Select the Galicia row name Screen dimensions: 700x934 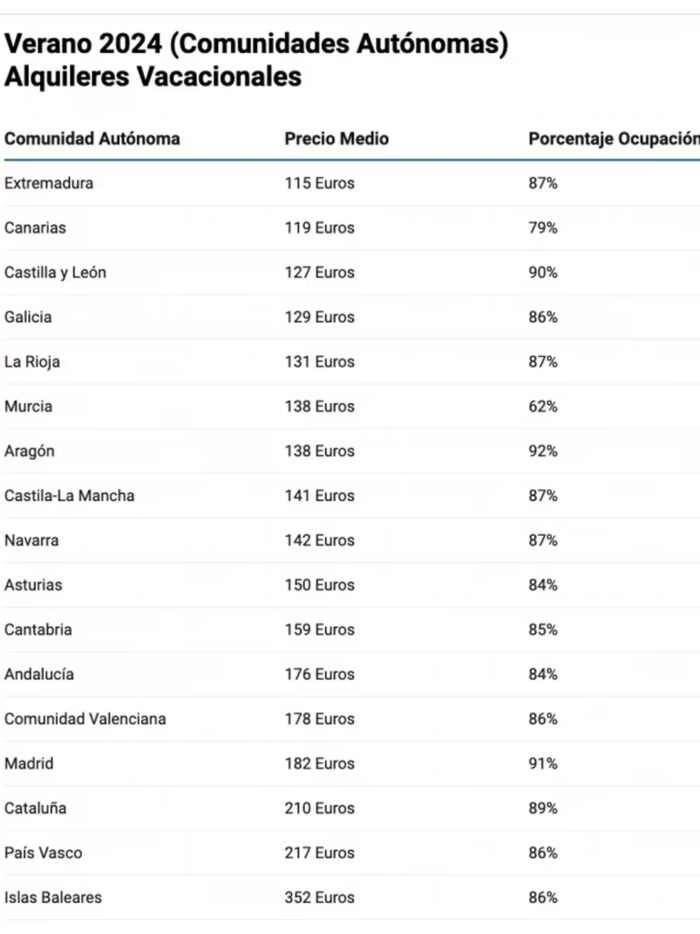28,317
